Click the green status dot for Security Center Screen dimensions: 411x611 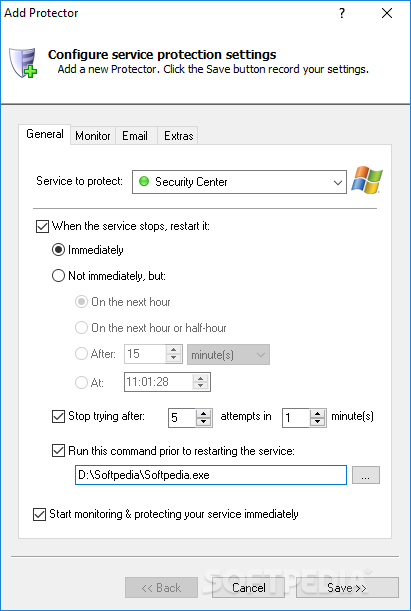144,181
